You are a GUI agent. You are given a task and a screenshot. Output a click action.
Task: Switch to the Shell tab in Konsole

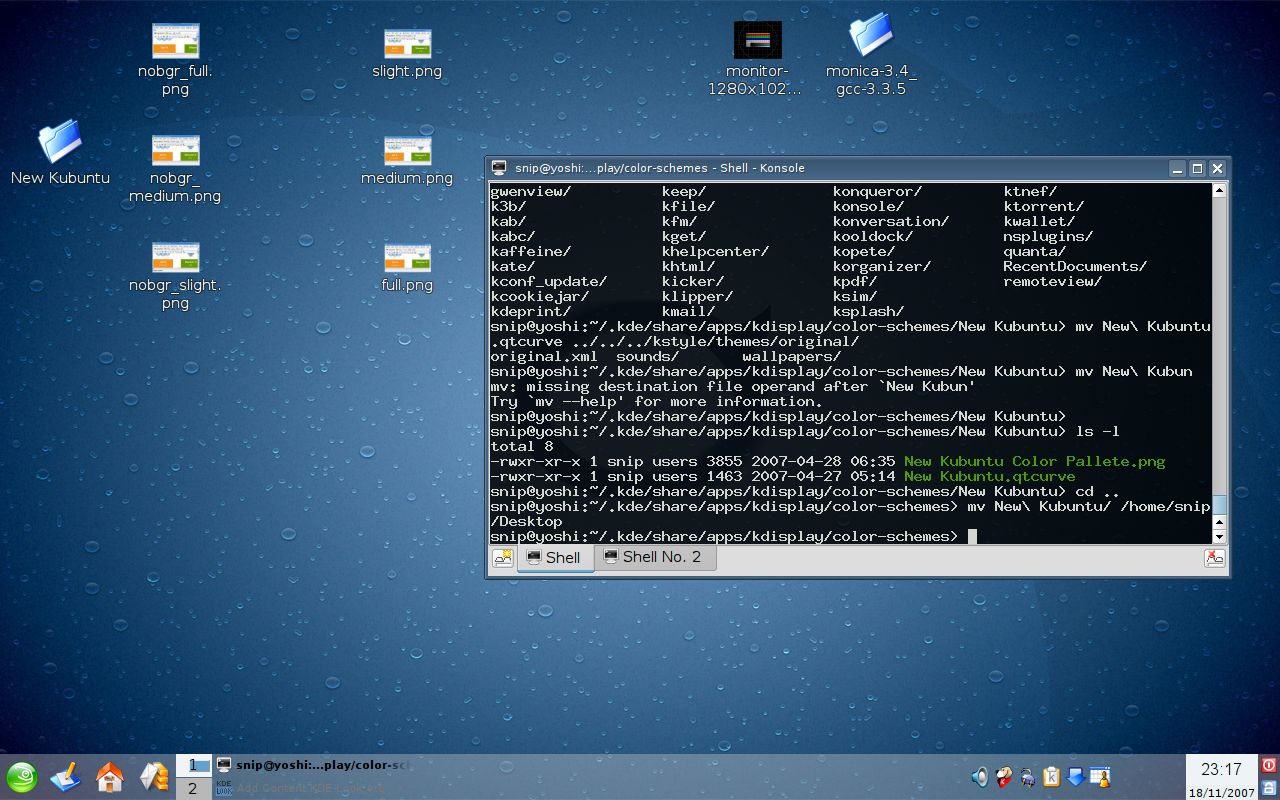coord(555,558)
